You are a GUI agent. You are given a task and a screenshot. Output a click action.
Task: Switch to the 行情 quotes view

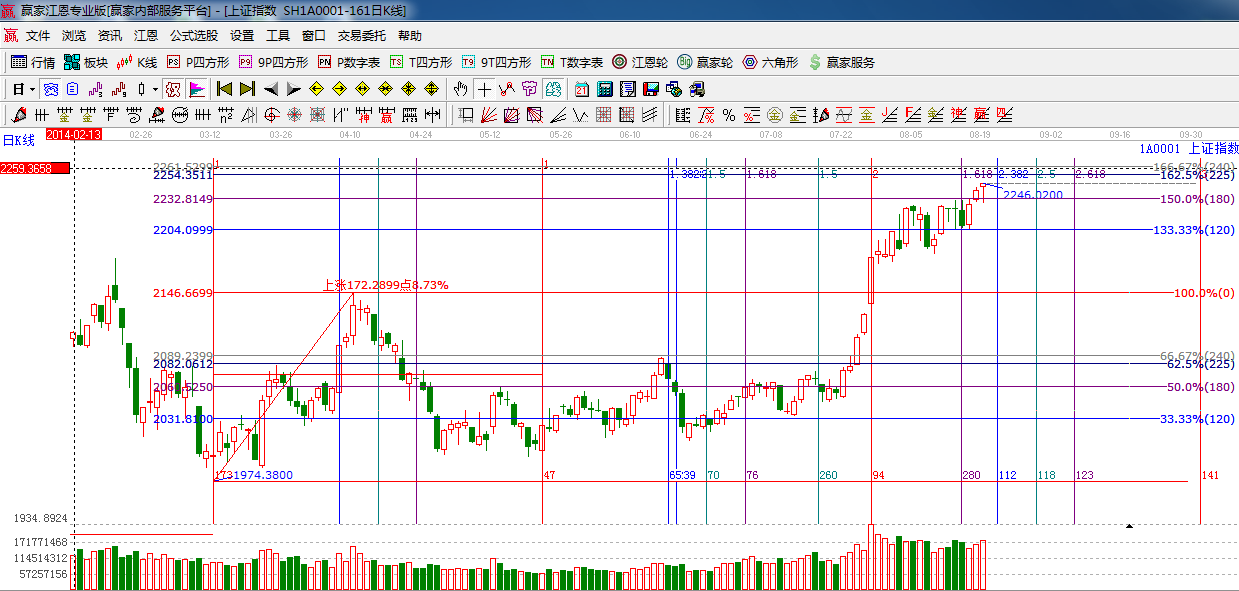(x=33, y=62)
